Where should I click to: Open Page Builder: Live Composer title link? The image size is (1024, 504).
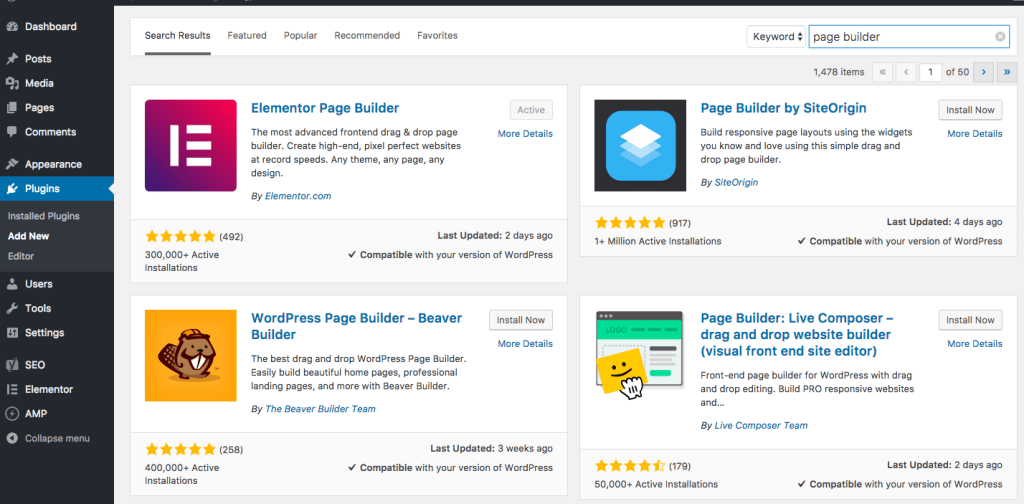pyautogui.click(x=797, y=335)
